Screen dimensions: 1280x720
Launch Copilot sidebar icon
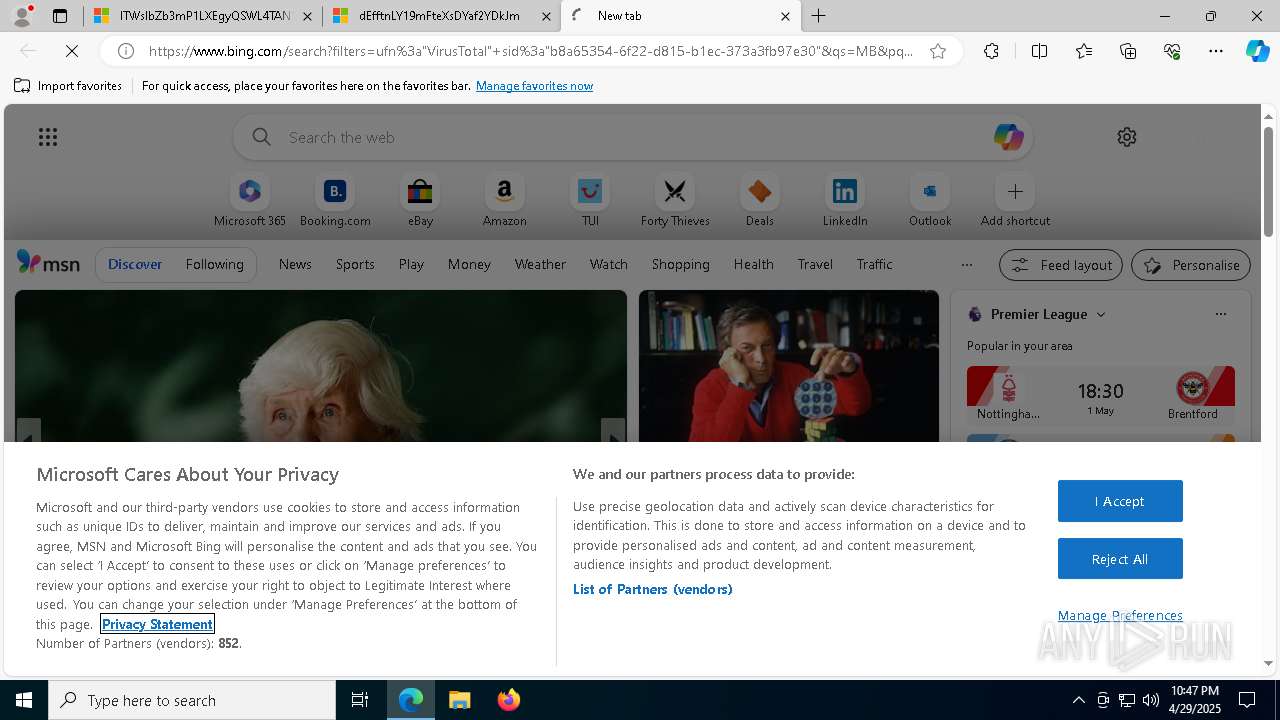(x=1257, y=51)
